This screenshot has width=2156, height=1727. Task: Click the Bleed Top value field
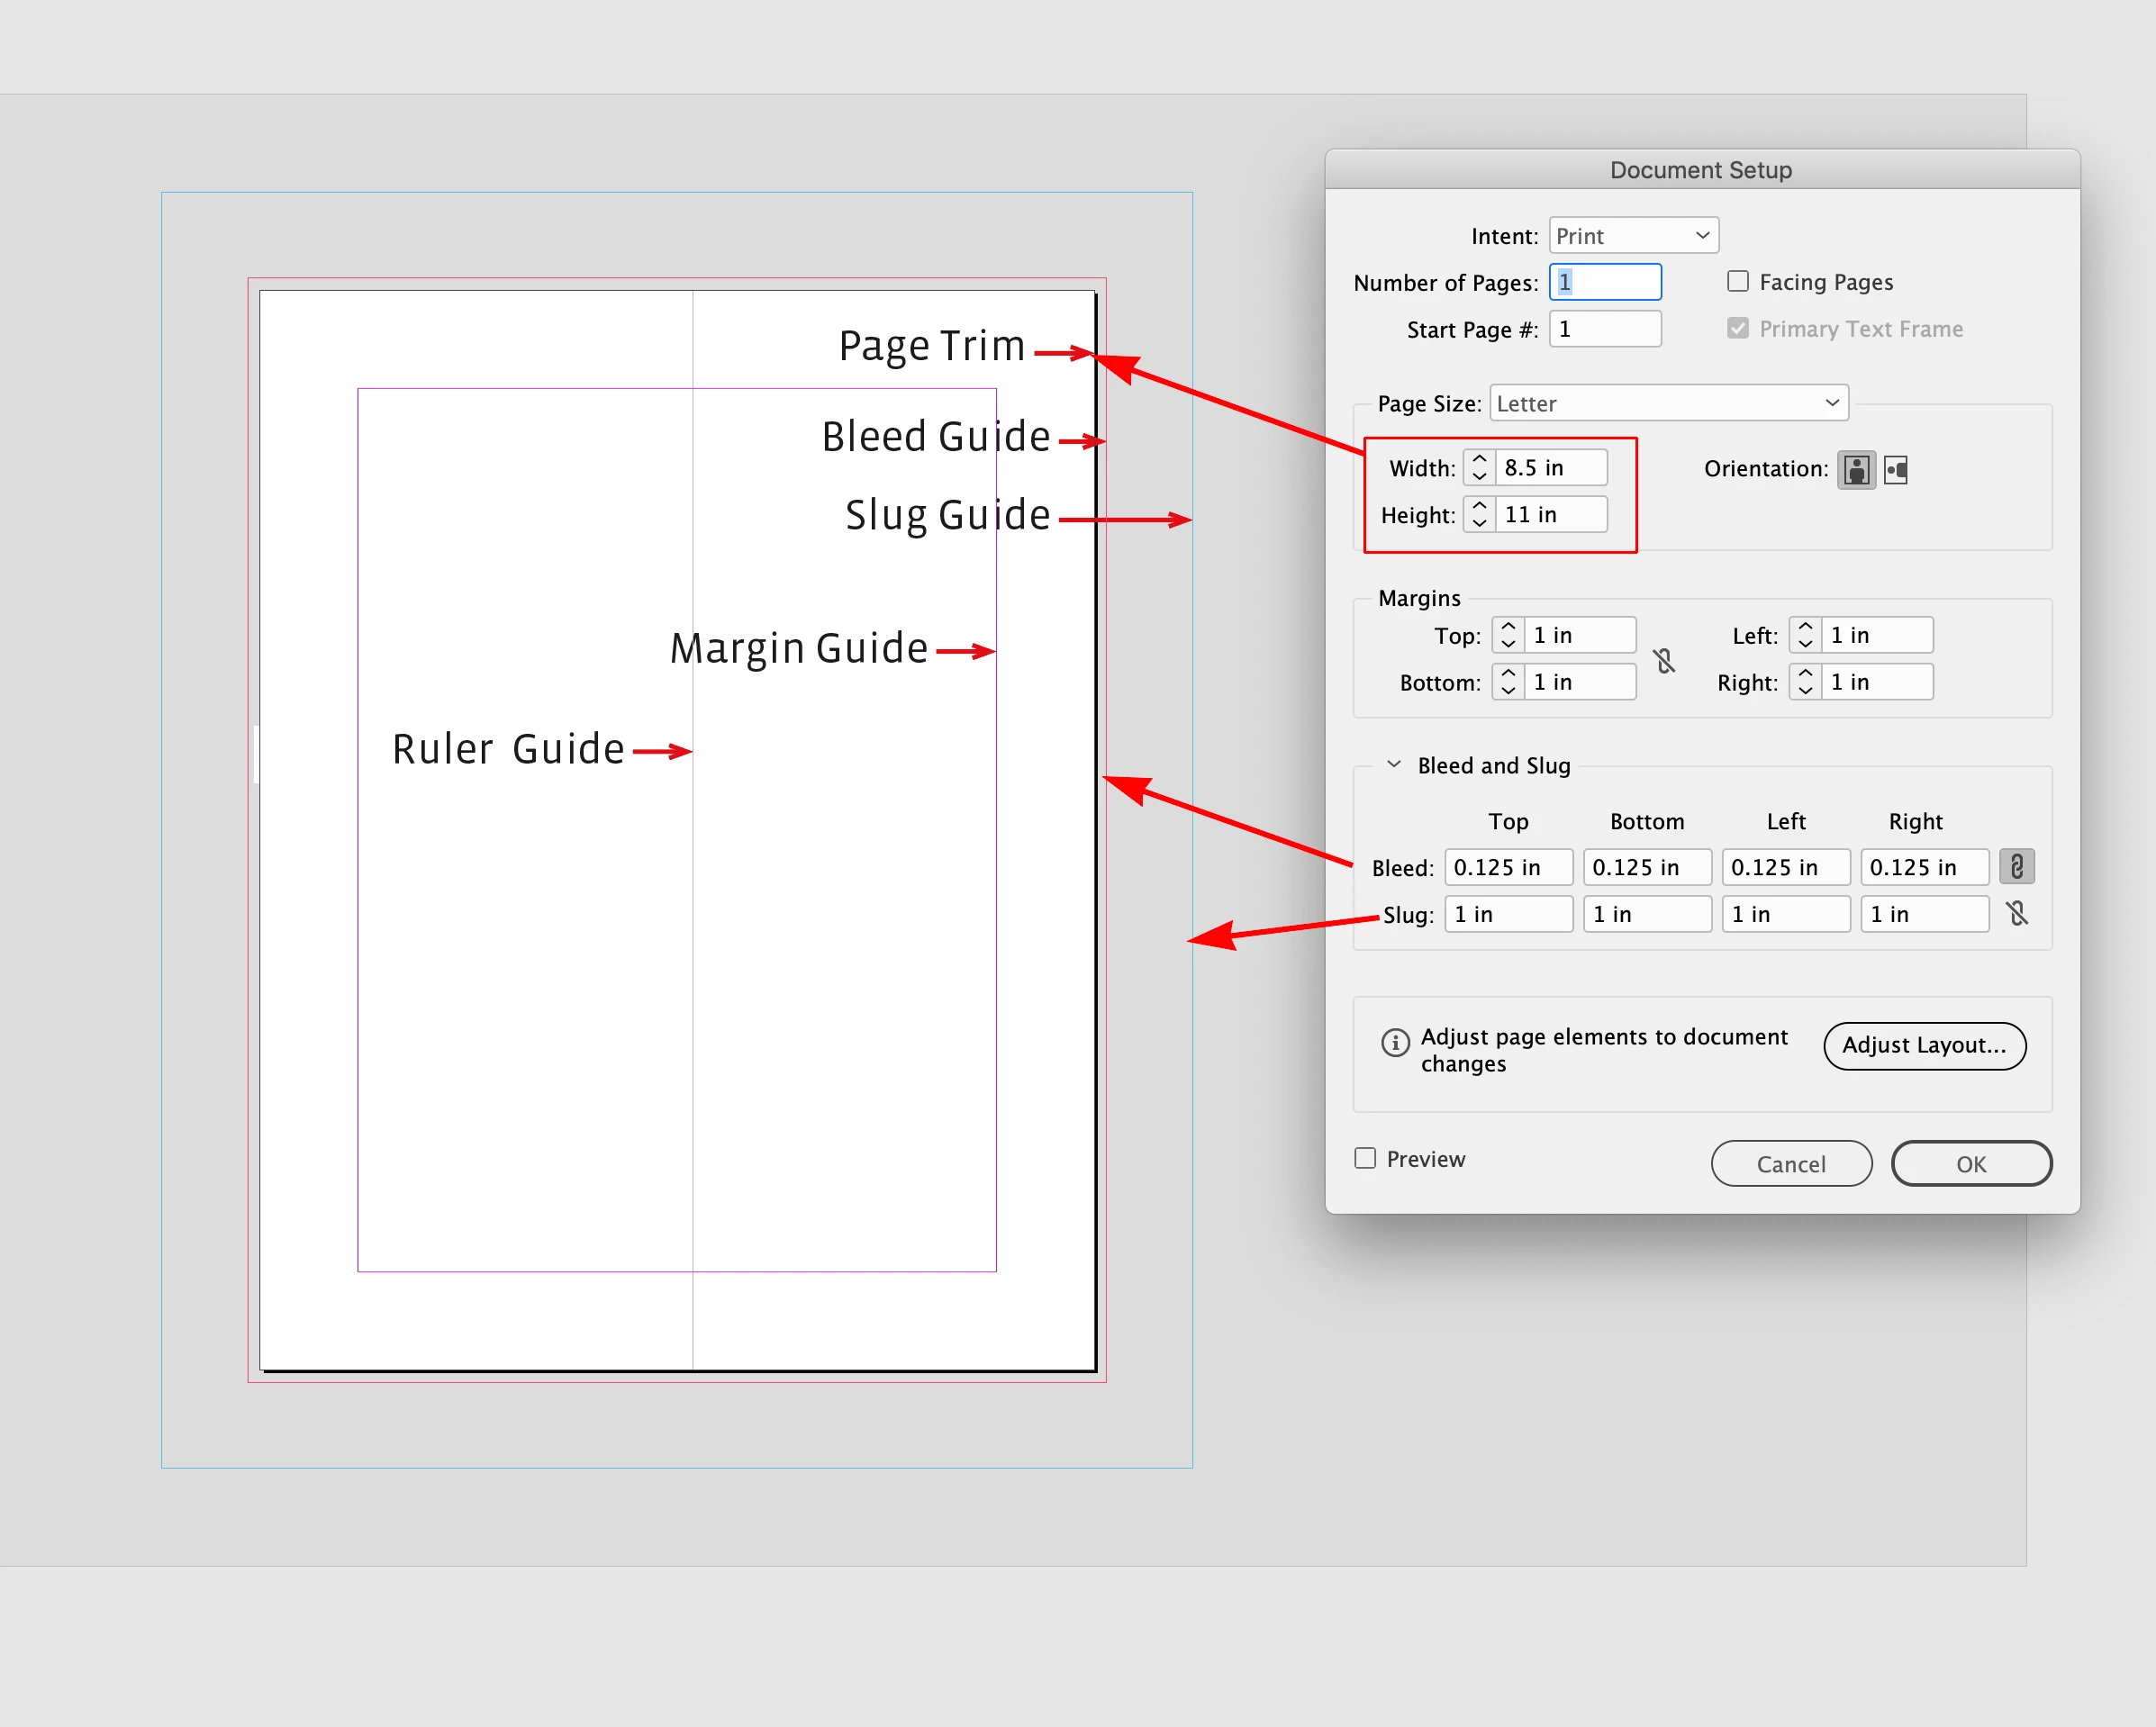[x=1508, y=867]
